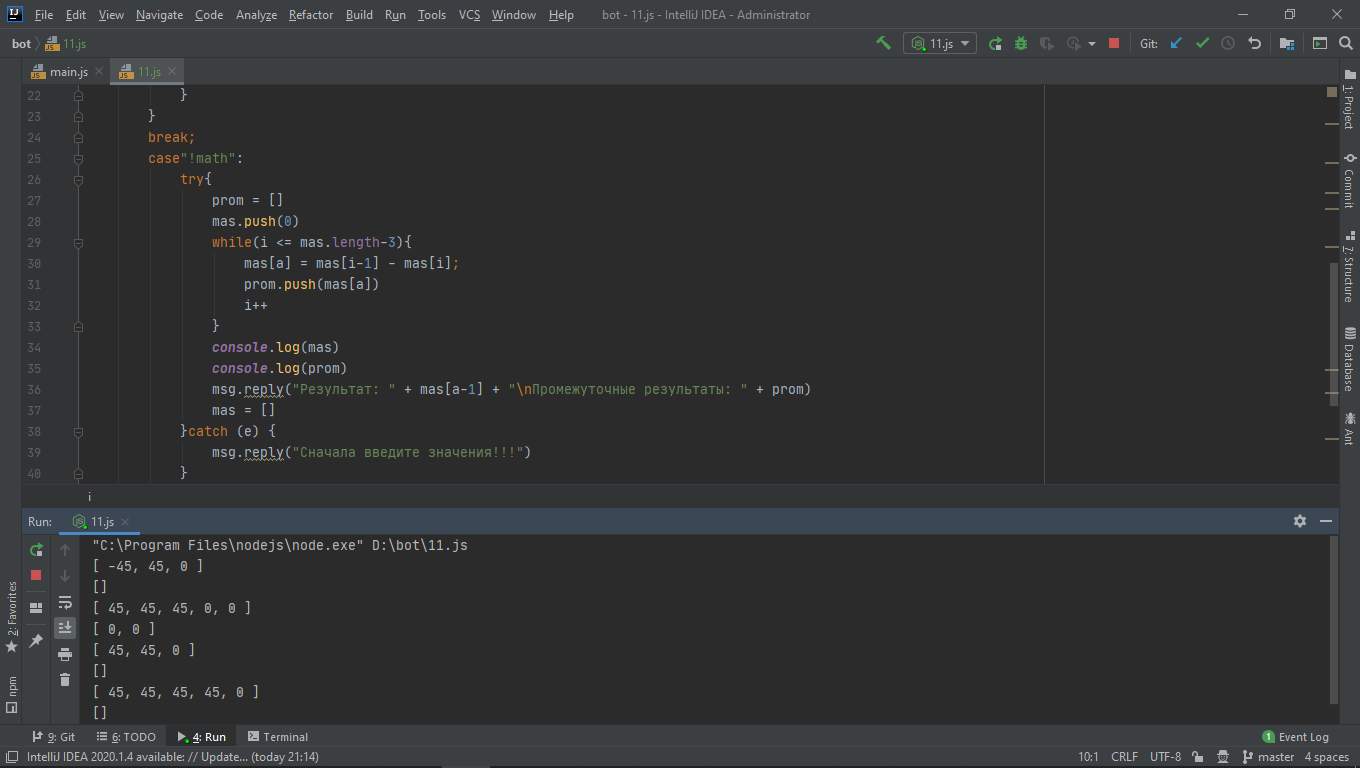Expand the profiler run options arrow
1360x768 pixels.
pyautogui.click(x=1092, y=44)
